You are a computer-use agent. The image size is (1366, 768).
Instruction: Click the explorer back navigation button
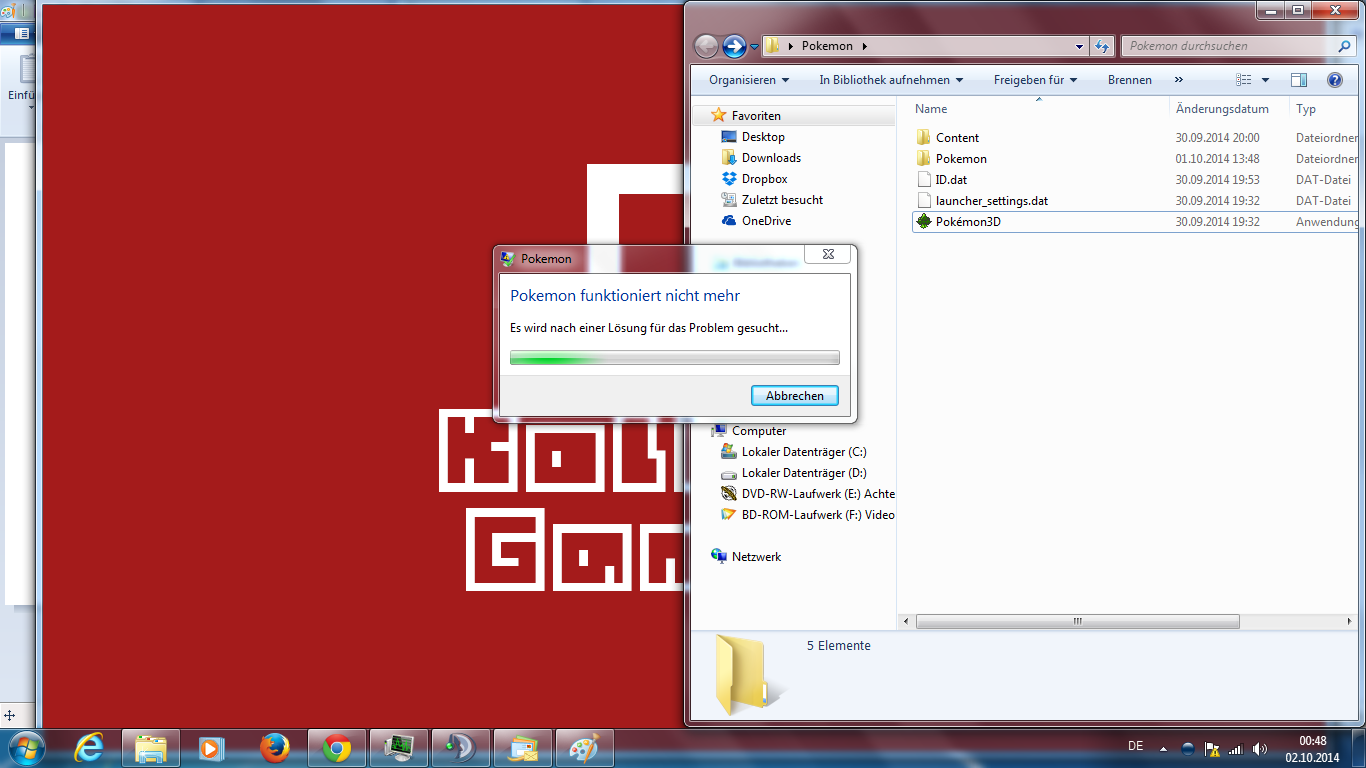706,46
